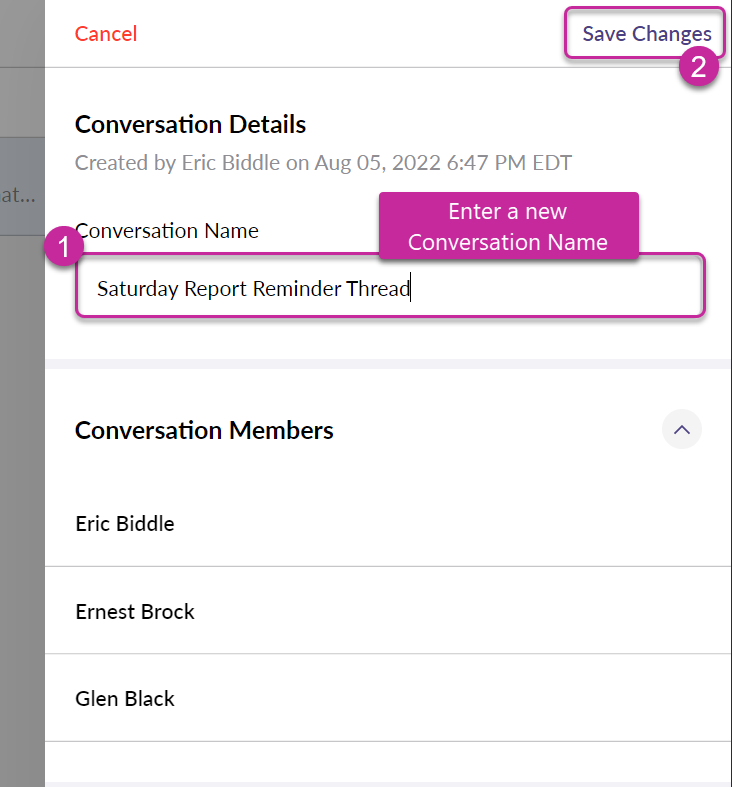
Task: Click the empty row below Glen Black
Action: point(388,762)
